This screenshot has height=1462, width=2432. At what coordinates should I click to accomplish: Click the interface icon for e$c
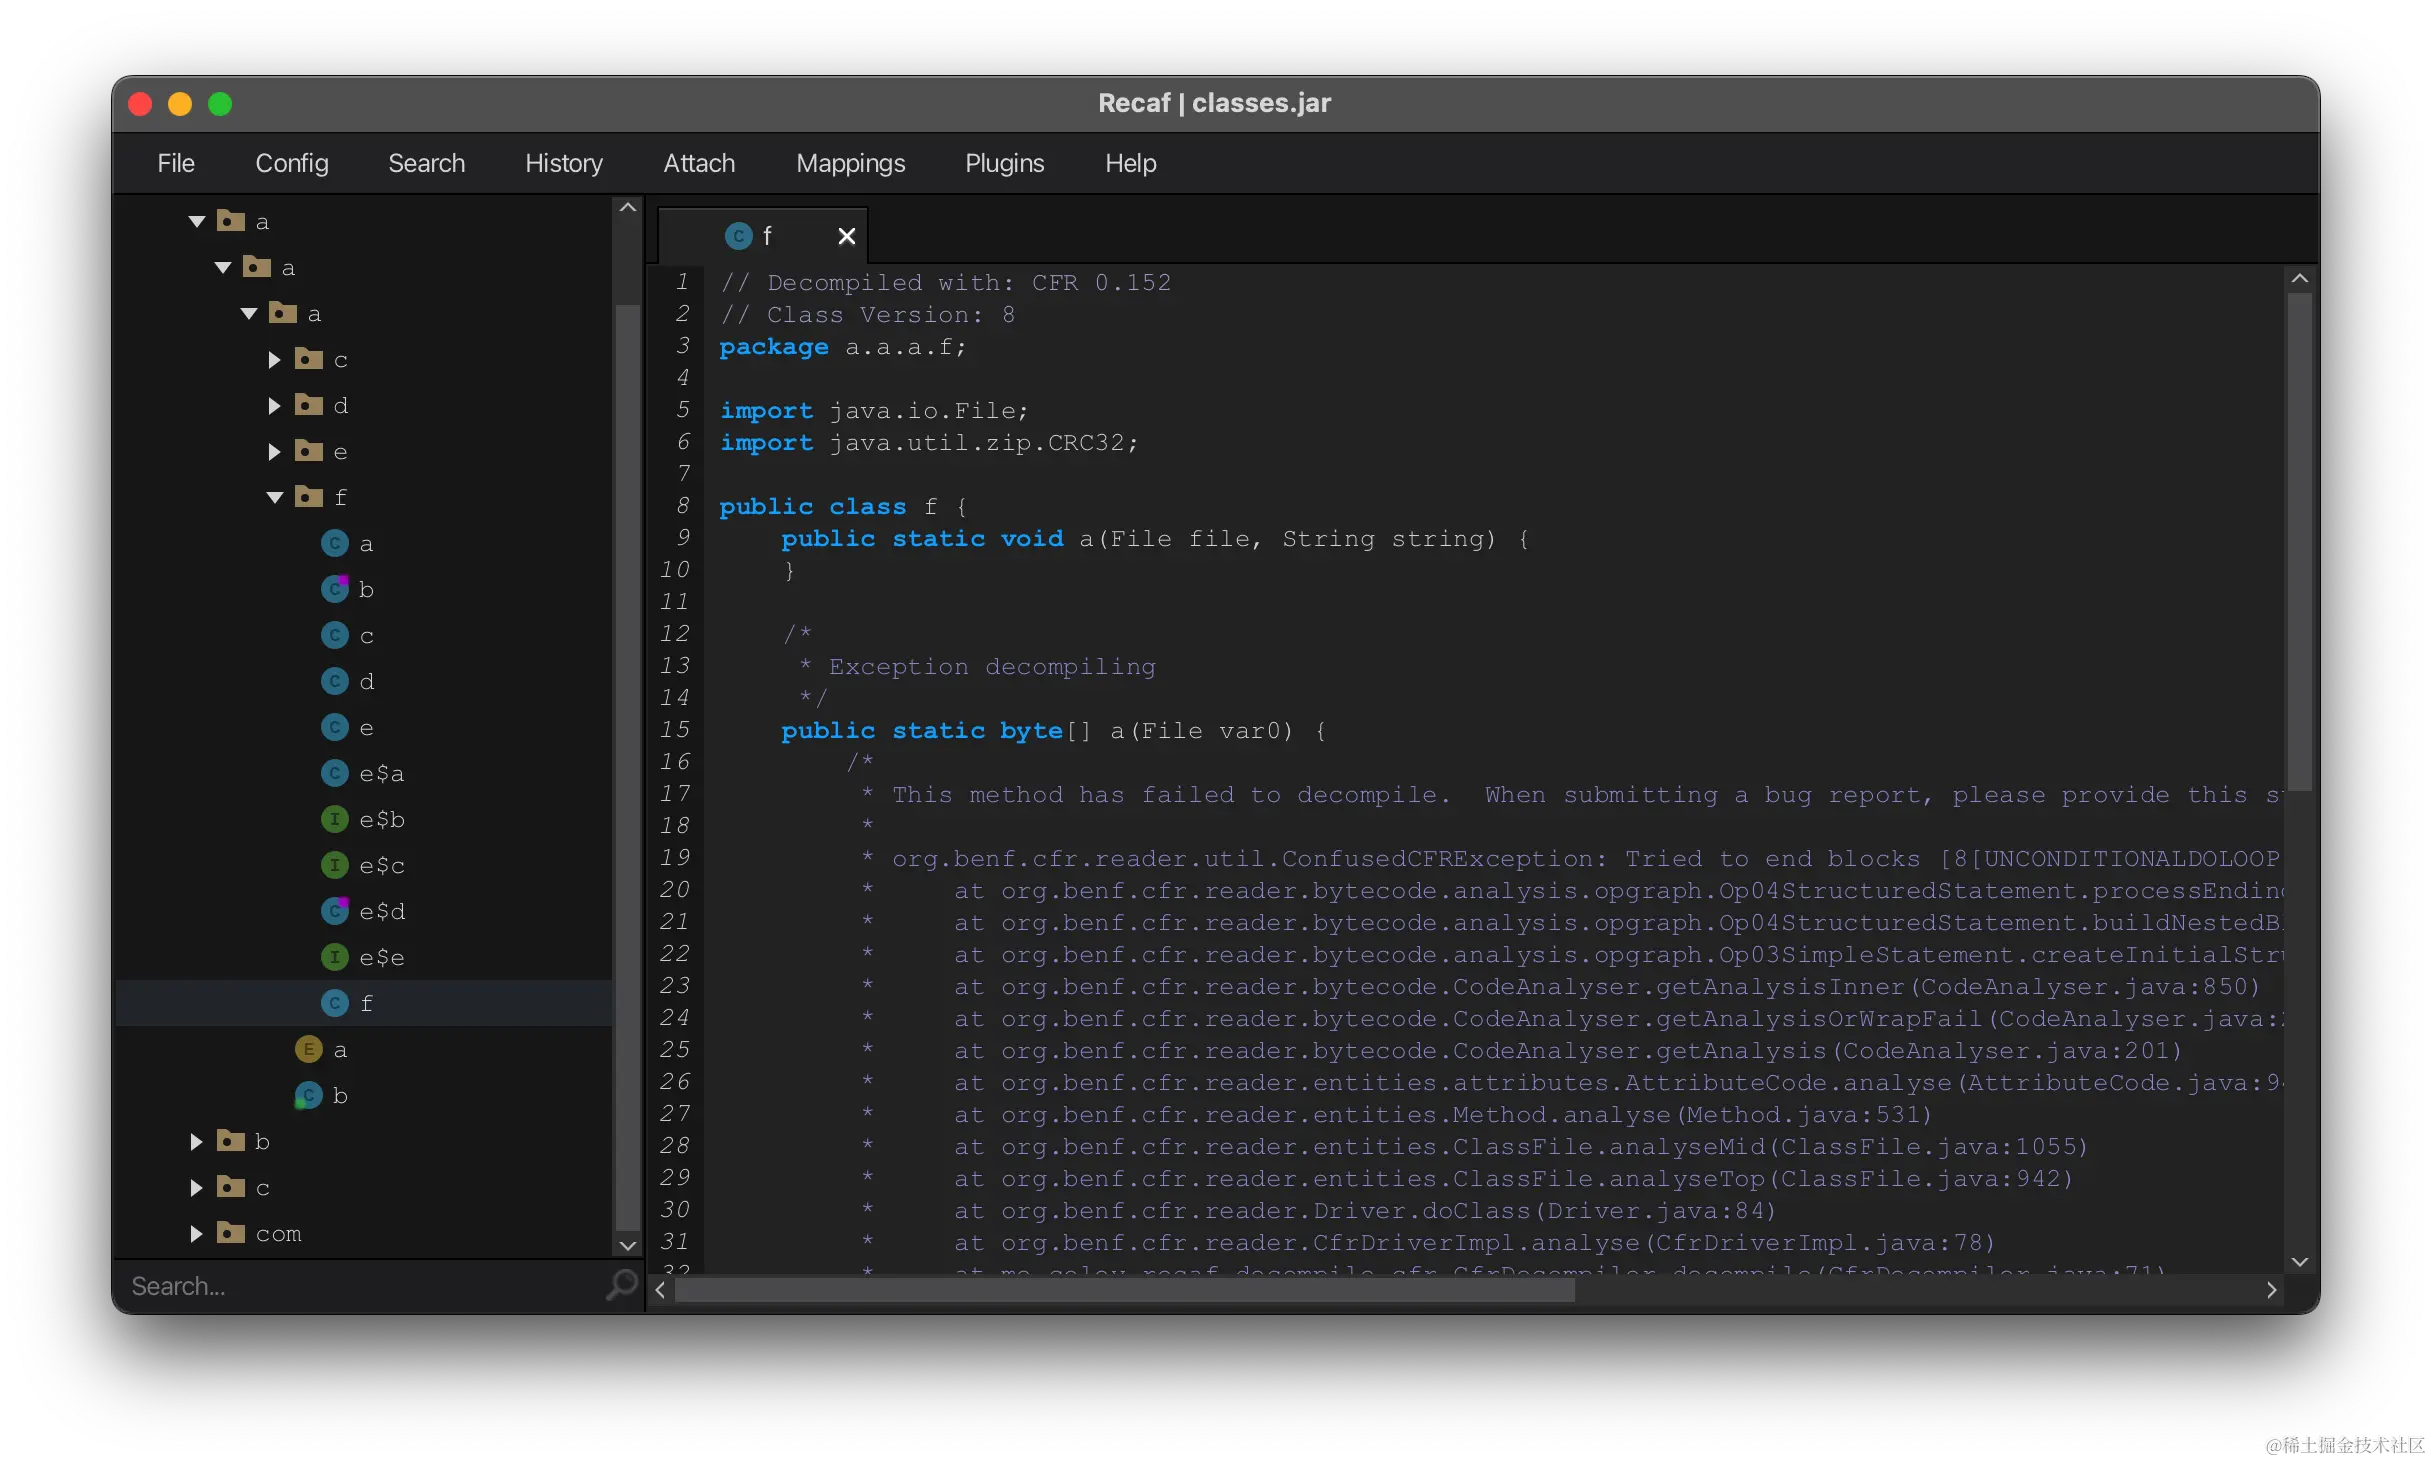tap(335, 865)
